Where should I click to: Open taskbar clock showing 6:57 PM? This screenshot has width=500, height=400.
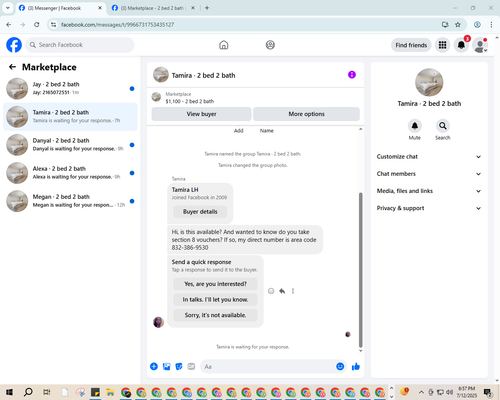(x=467, y=392)
